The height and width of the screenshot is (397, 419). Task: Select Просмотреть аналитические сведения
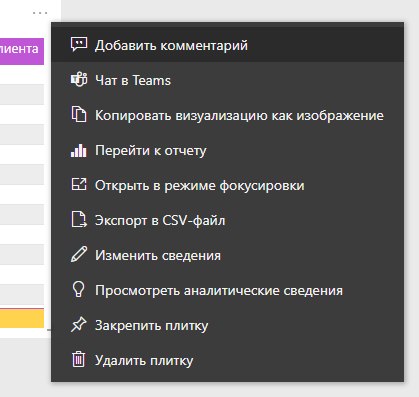point(227,290)
